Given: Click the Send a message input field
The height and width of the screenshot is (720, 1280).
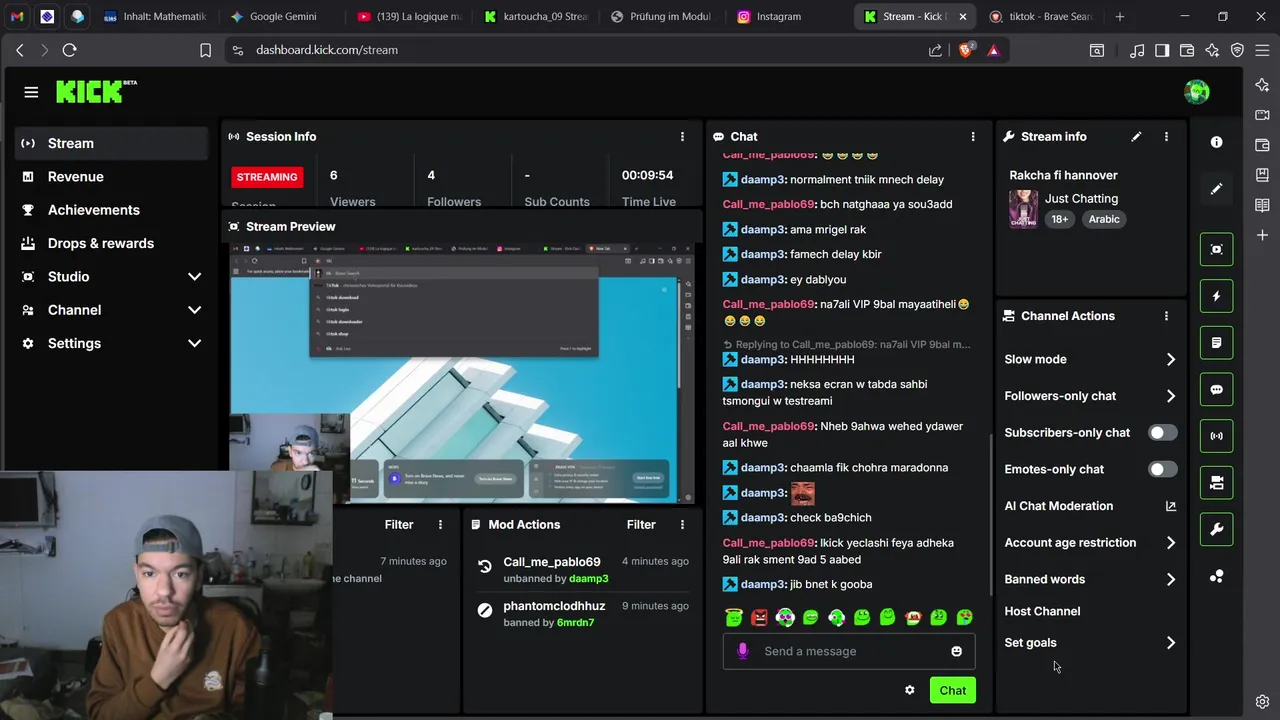Looking at the screenshot, I should (848, 651).
